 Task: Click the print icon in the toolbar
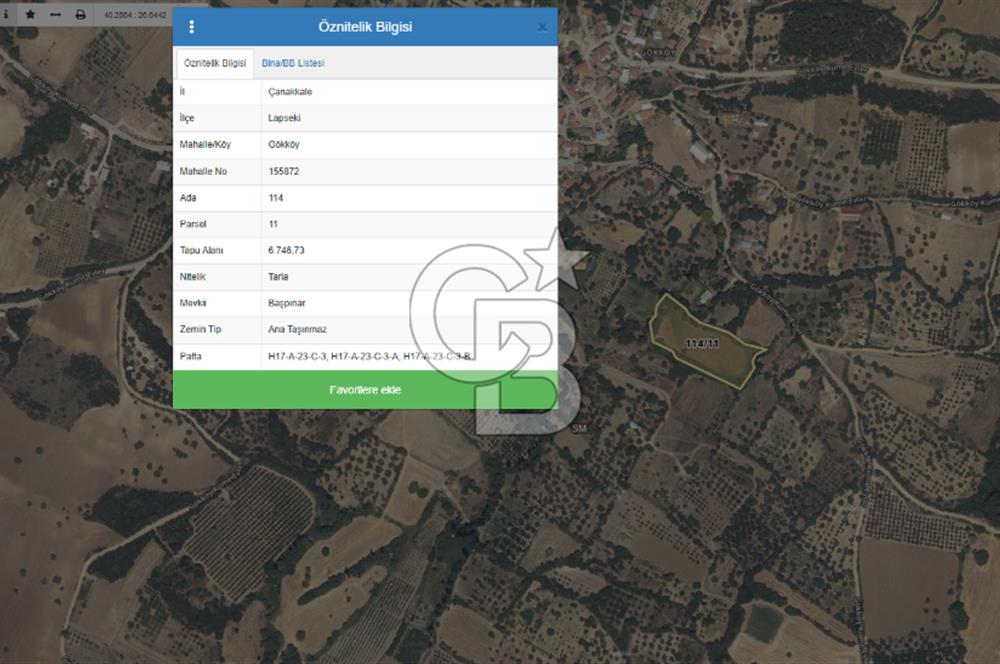(80, 14)
